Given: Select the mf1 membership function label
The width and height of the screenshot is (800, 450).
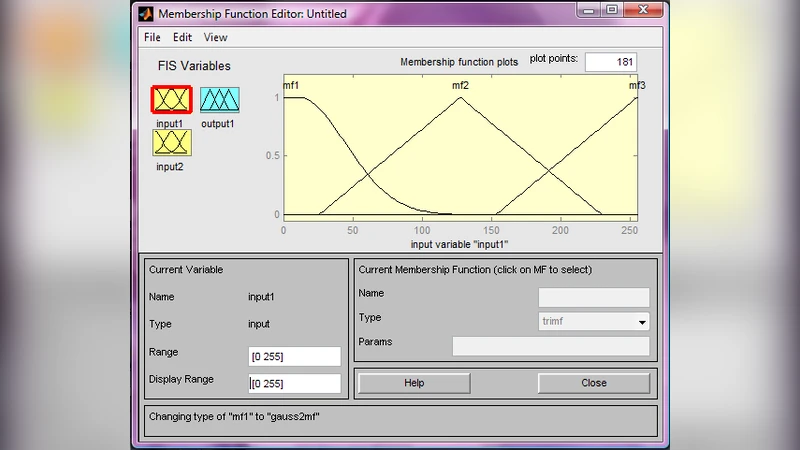Looking at the screenshot, I should 291,86.
